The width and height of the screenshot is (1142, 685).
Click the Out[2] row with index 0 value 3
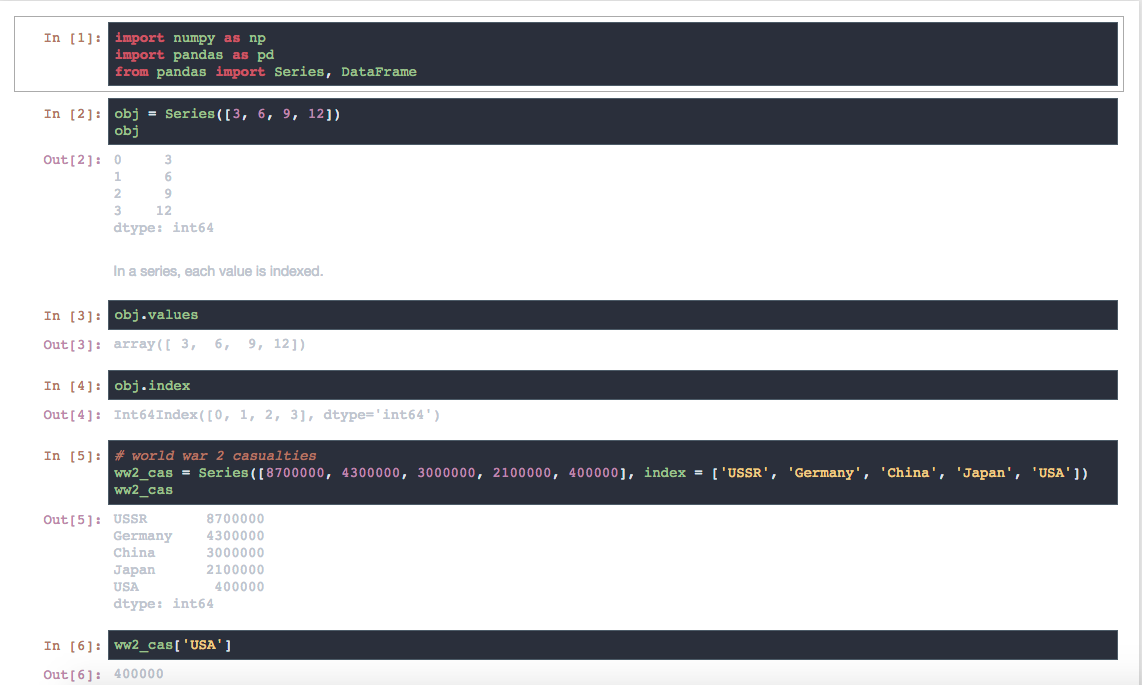[143, 159]
